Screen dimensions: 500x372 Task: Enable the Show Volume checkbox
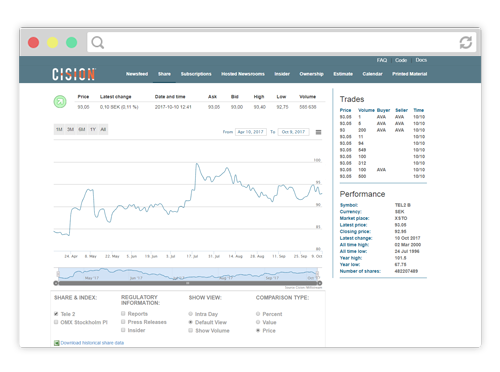[190, 331]
